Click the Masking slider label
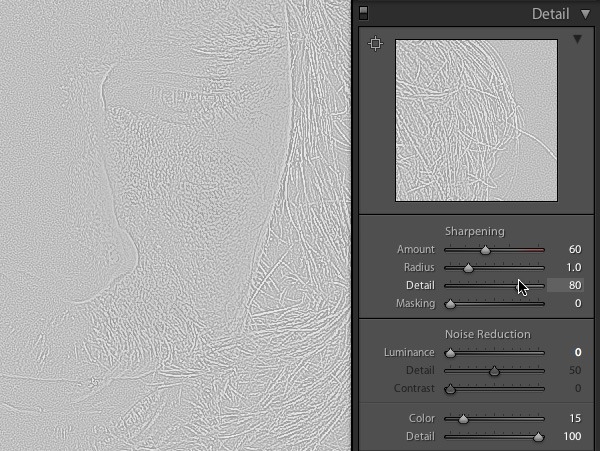Image resolution: width=600 pixels, height=451 pixels. click(x=416, y=303)
